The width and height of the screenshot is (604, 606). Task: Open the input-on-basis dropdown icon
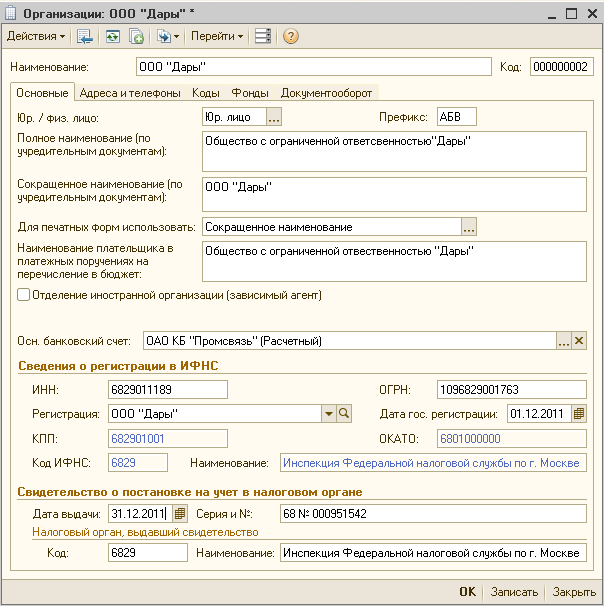(168, 36)
